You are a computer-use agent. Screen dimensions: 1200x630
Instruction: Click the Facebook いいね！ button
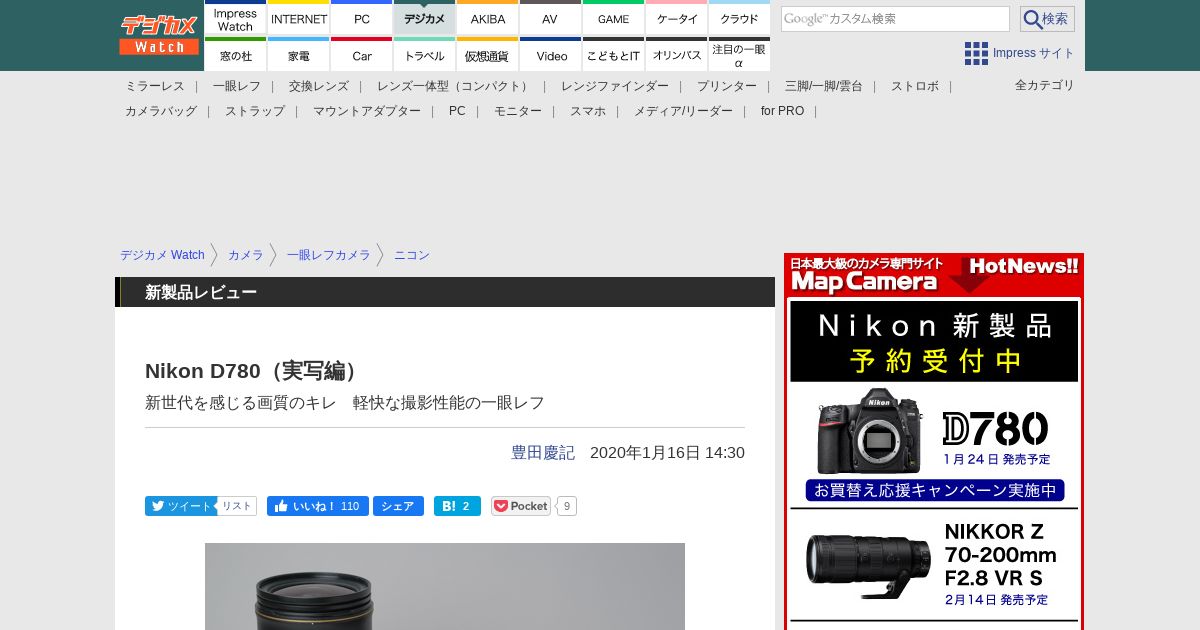pos(318,506)
